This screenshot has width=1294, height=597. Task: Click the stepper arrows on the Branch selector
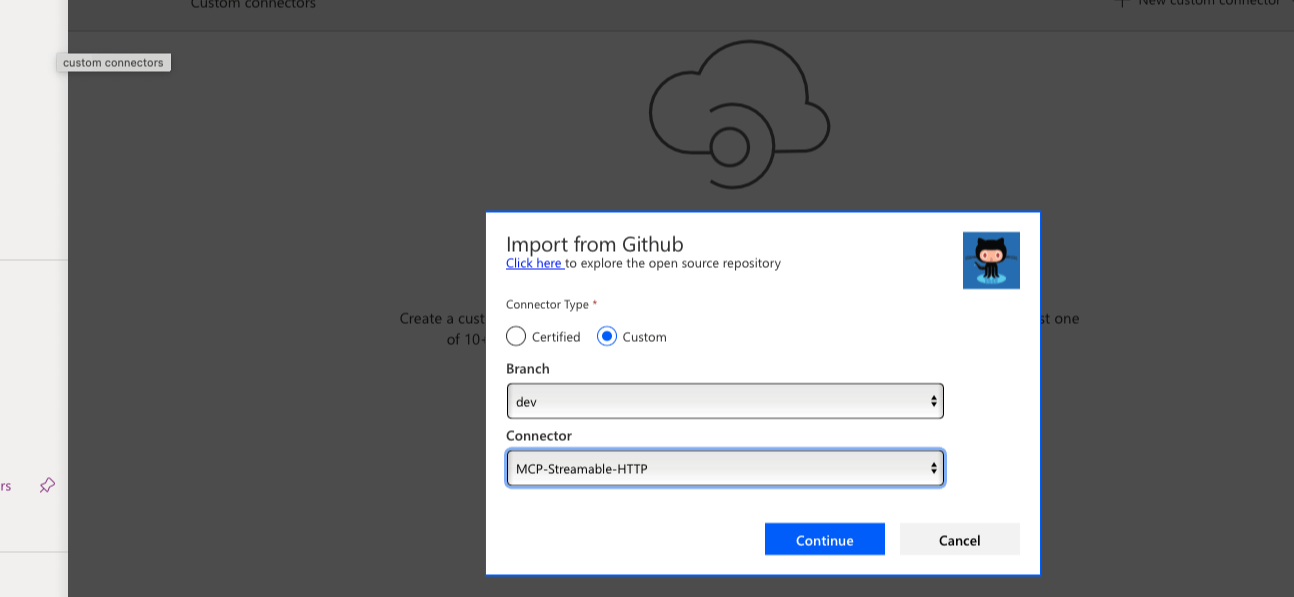click(934, 401)
